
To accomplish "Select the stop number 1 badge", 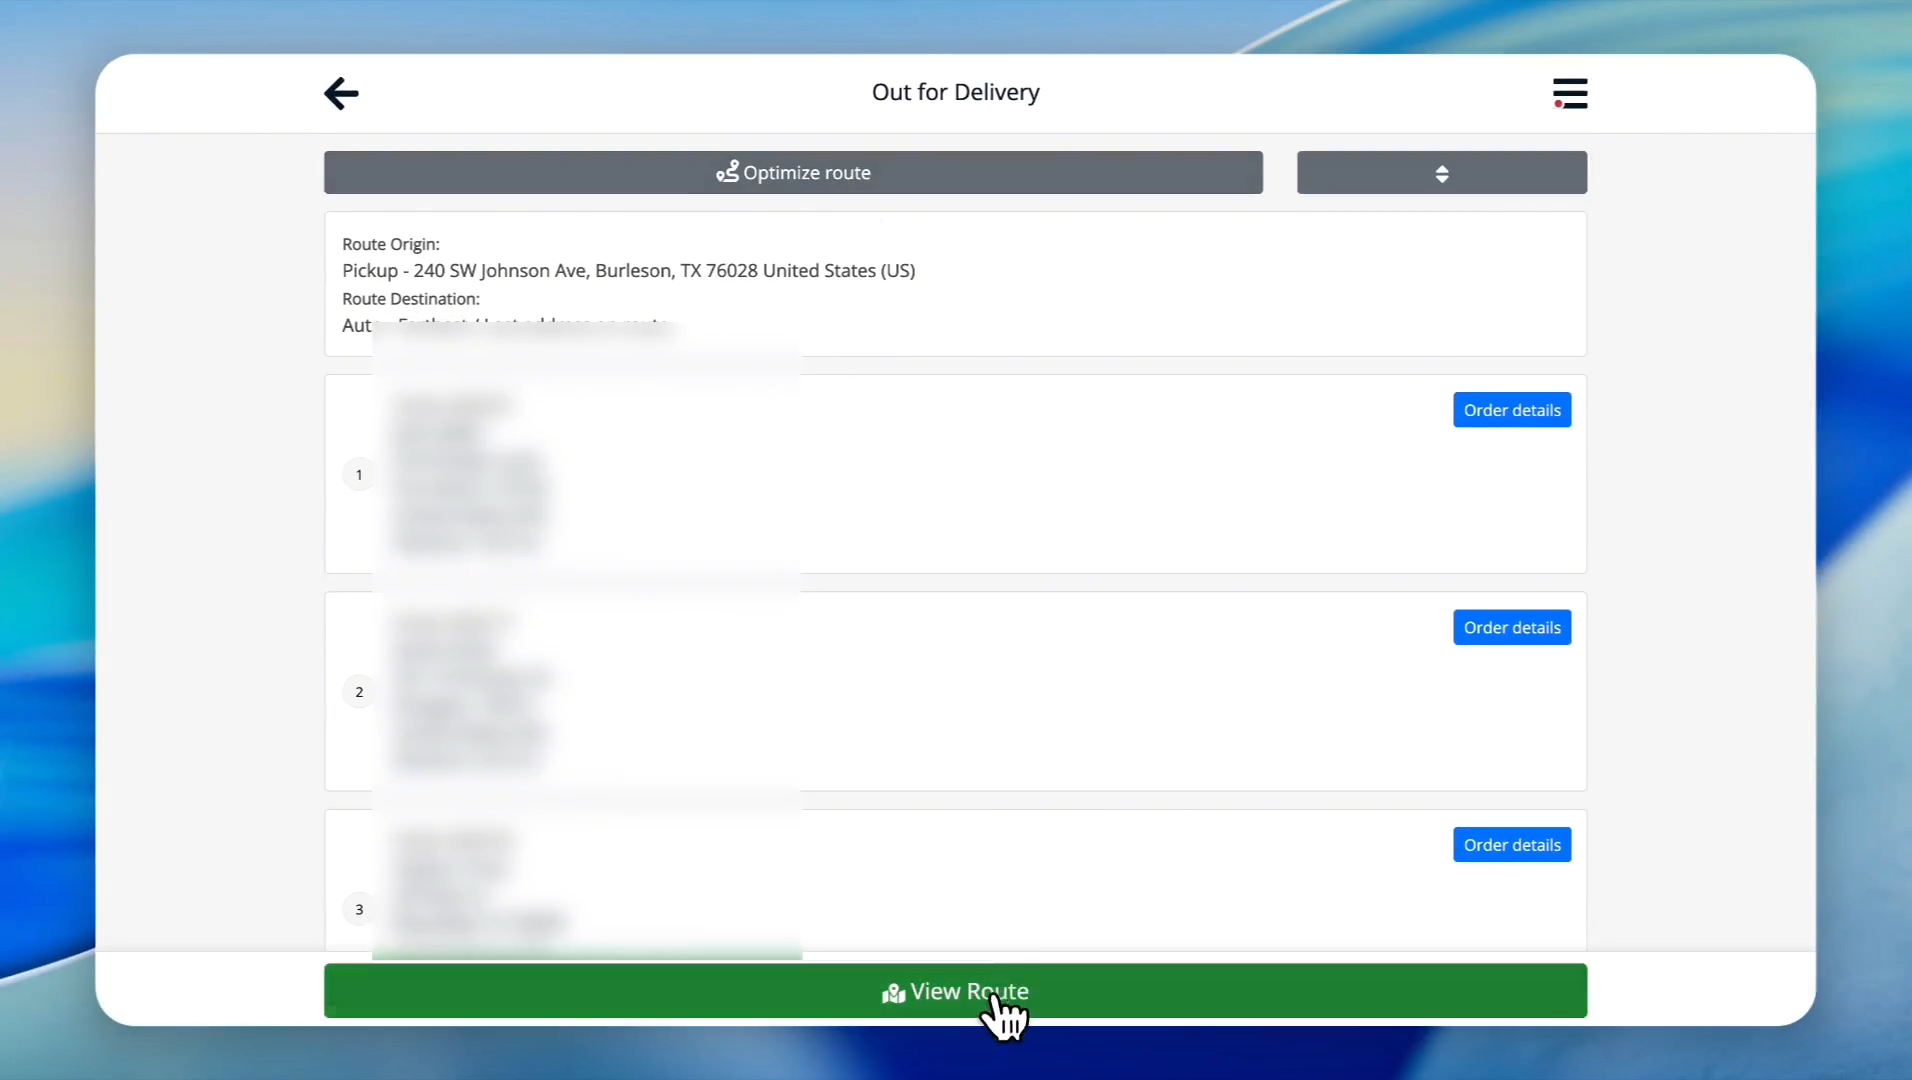I will point(359,474).
